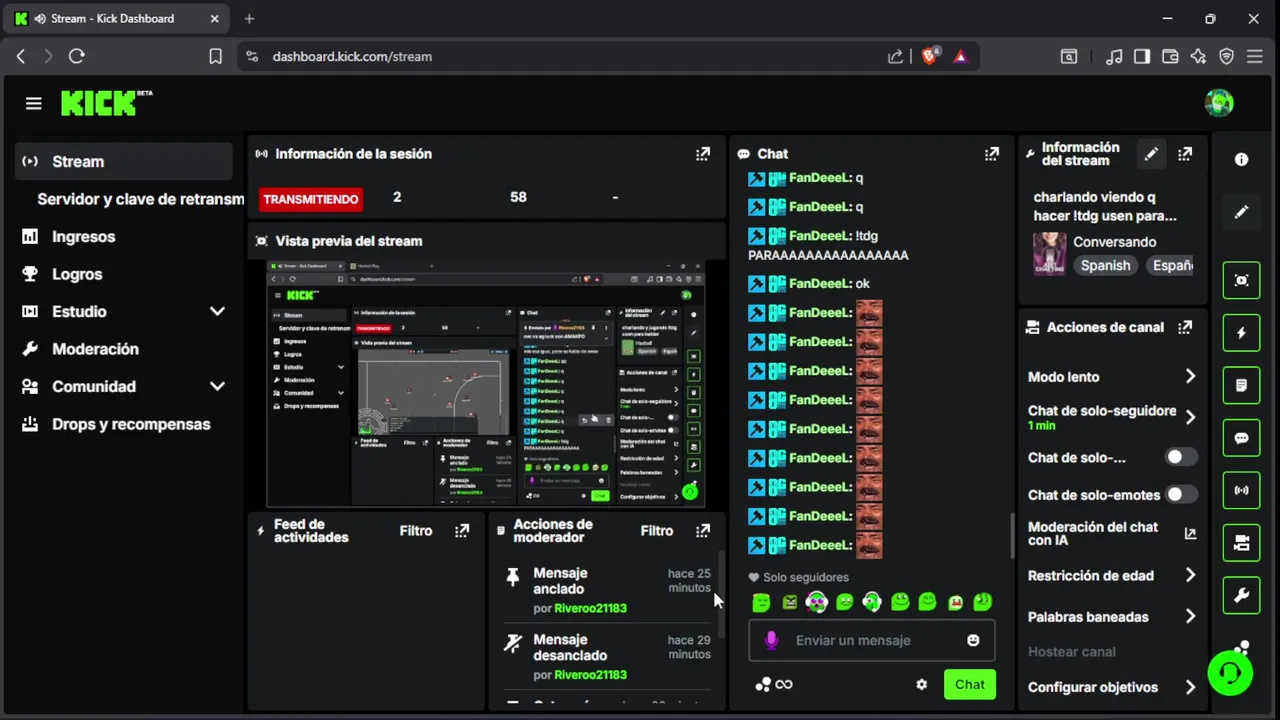Open Moderación del chat con IA link icon
This screenshot has height=720, width=1280.
click(1190, 534)
